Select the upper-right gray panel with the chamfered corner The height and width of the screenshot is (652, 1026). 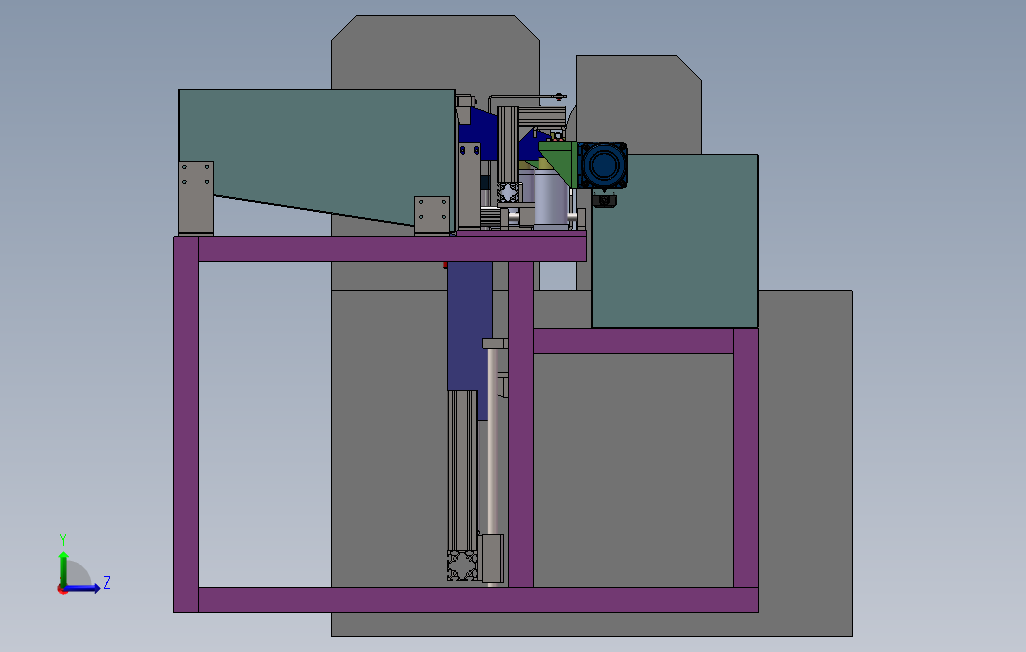click(639, 105)
